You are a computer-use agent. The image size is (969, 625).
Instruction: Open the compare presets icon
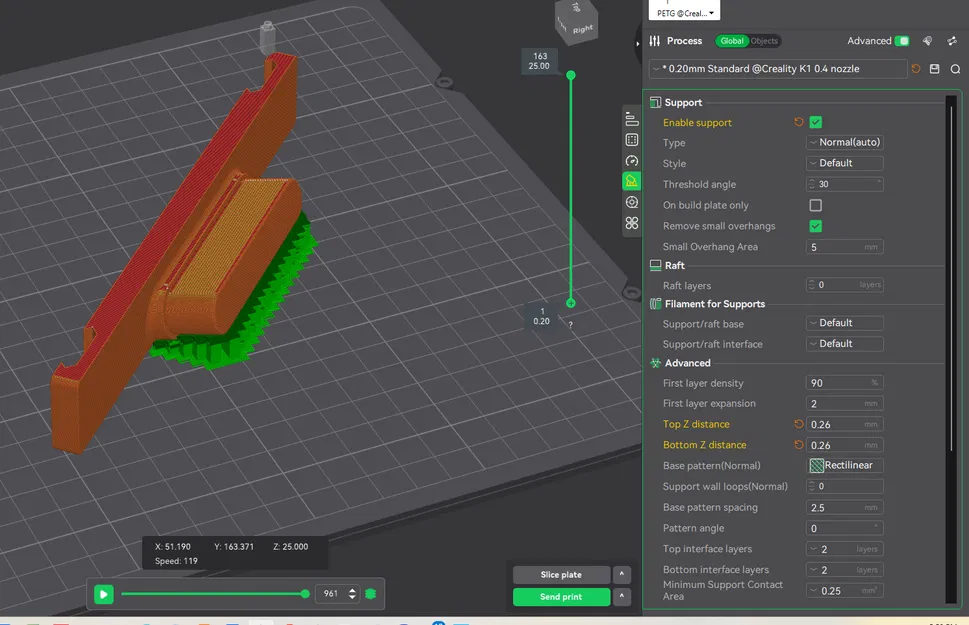[x=952, y=41]
